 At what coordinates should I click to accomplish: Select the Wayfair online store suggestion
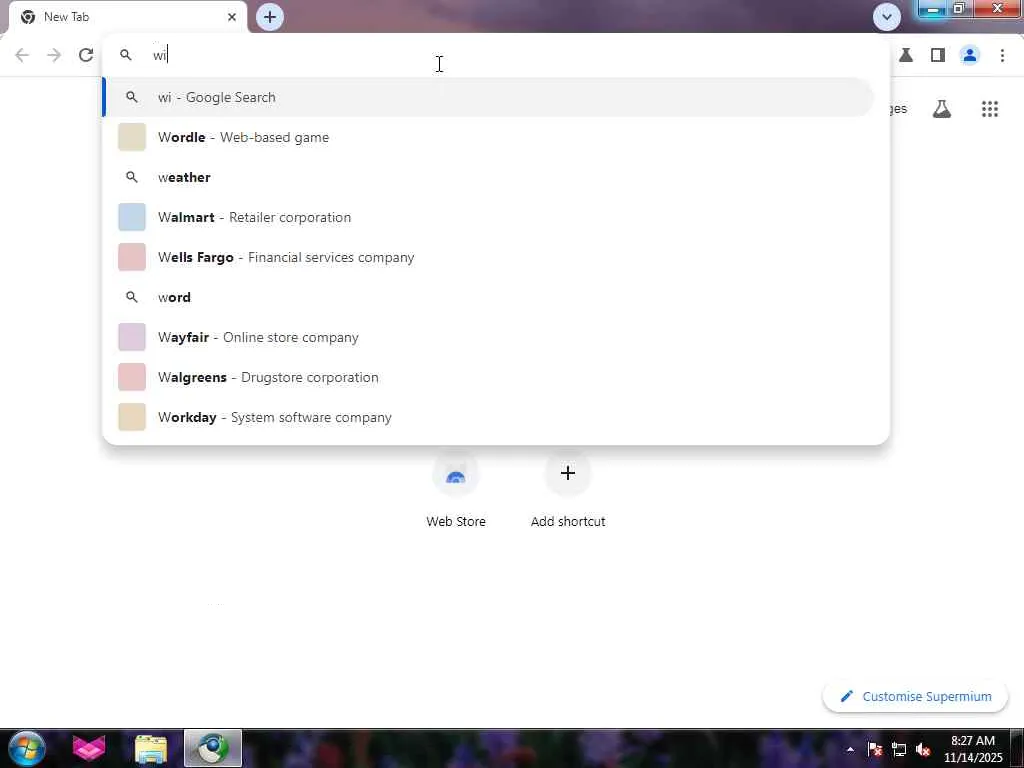pos(488,338)
